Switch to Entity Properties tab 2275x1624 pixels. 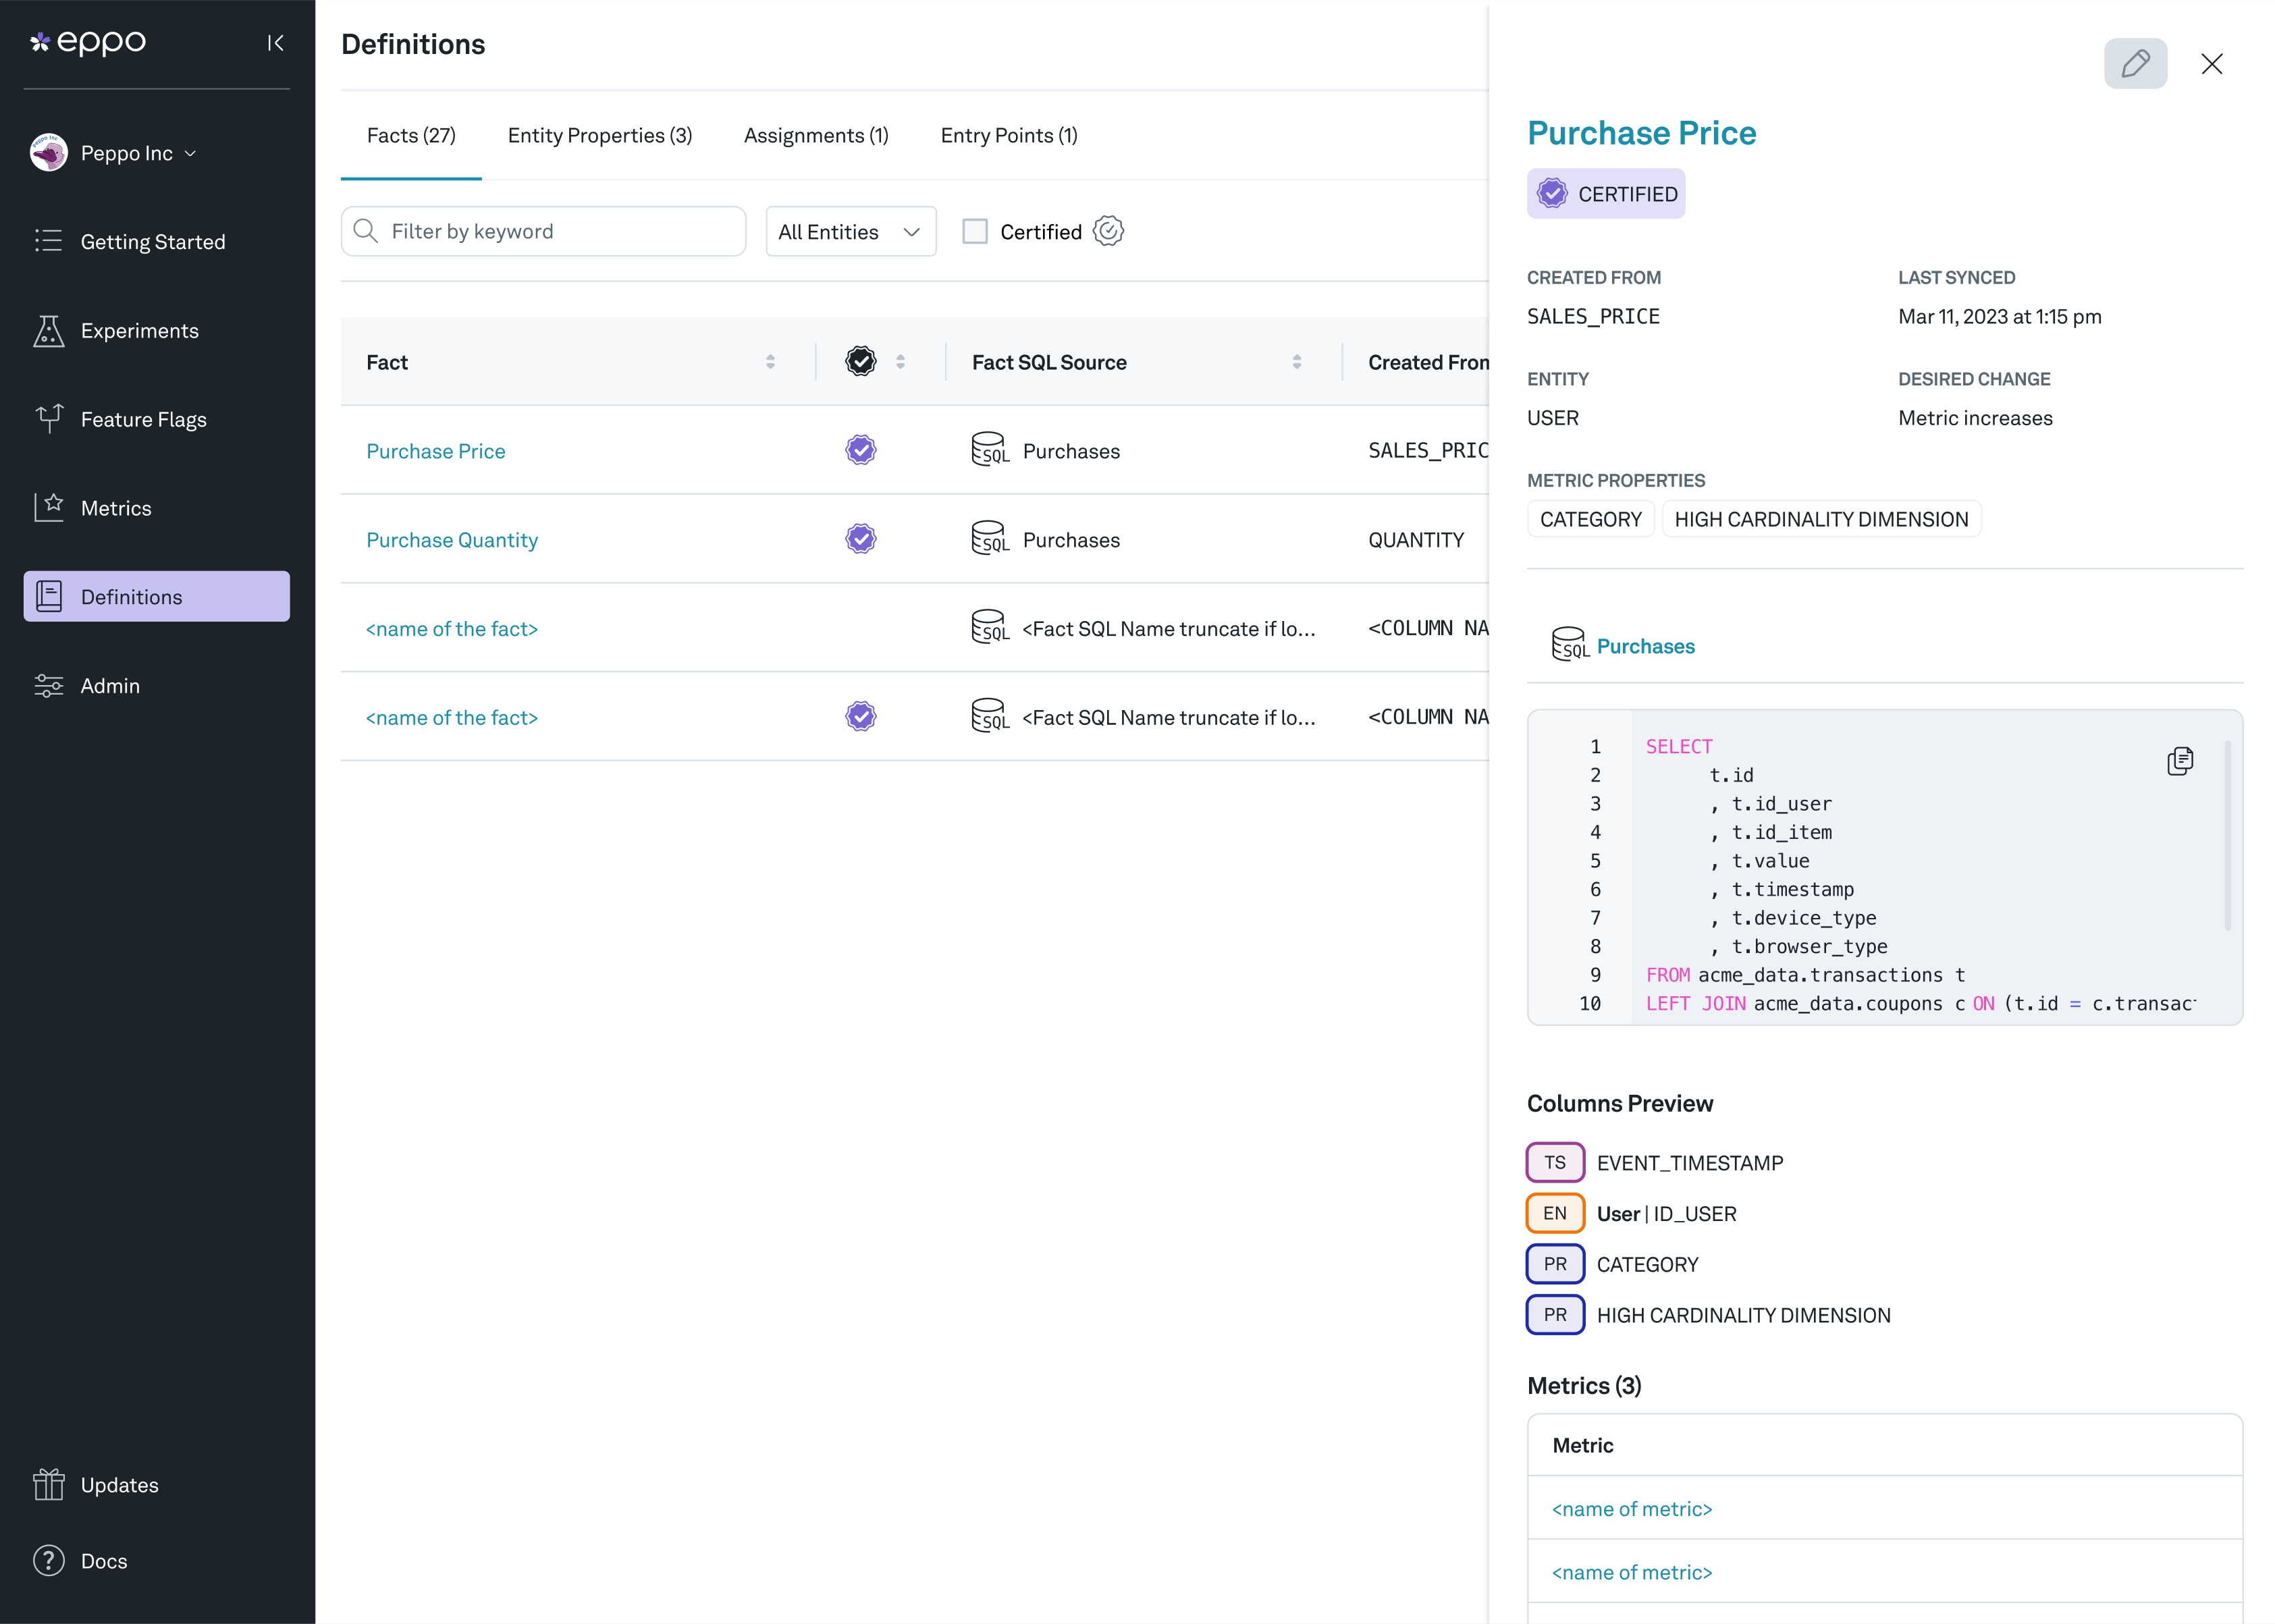[x=599, y=136]
